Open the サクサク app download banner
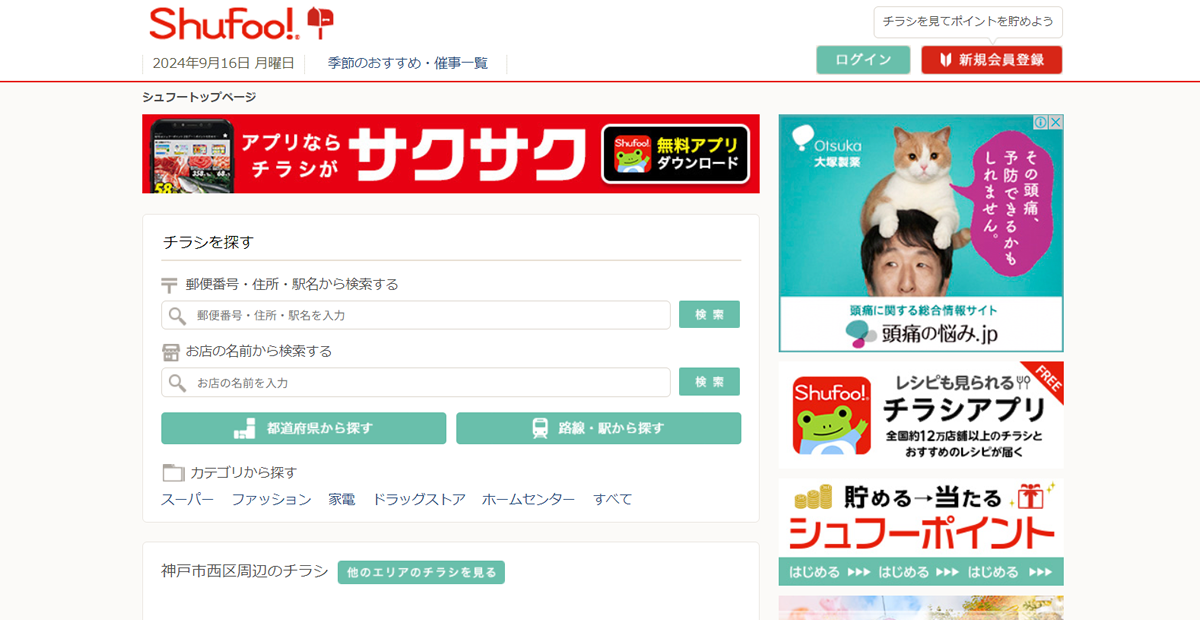The width and height of the screenshot is (1200, 620). click(x=451, y=154)
